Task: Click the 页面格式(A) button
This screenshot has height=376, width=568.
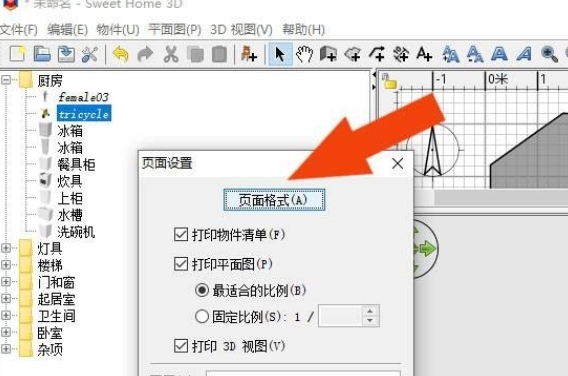Action: click(274, 200)
